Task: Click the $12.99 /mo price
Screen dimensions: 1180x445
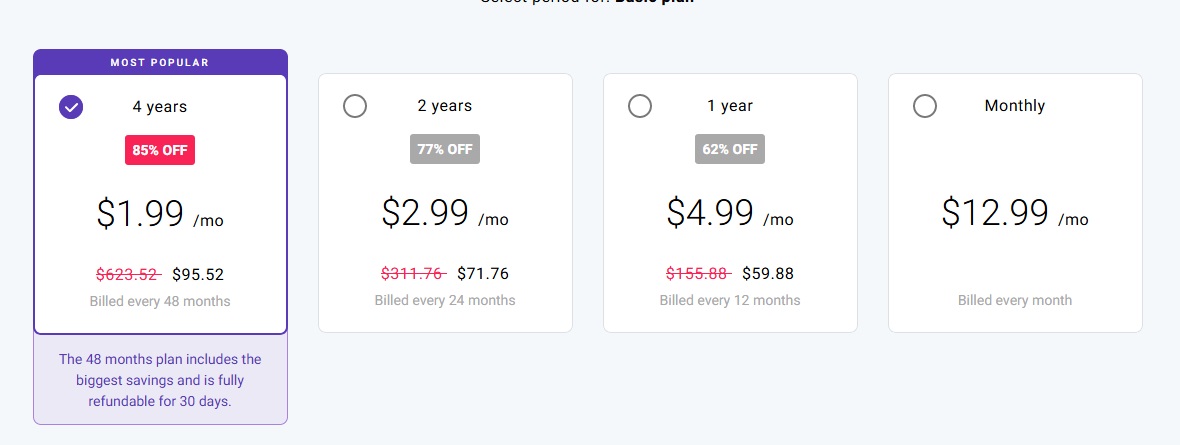Action: [x=1015, y=213]
